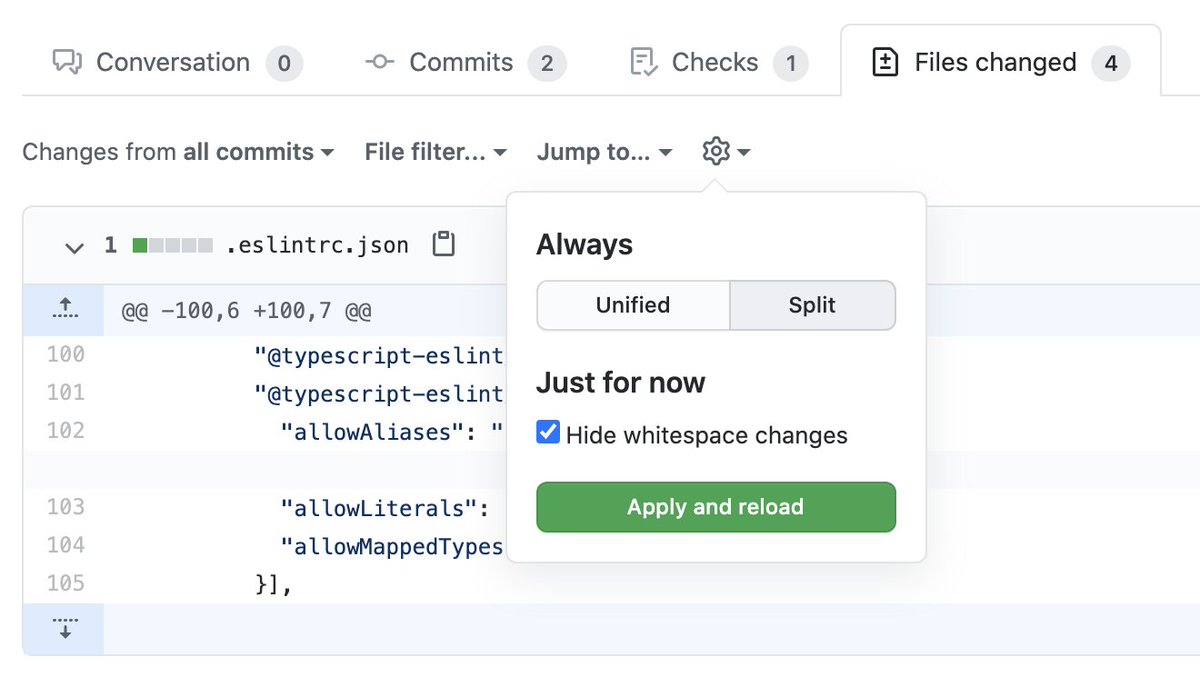Click the "allowAliases" code line
The image size is (1200, 687).
click(x=392, y=431)
